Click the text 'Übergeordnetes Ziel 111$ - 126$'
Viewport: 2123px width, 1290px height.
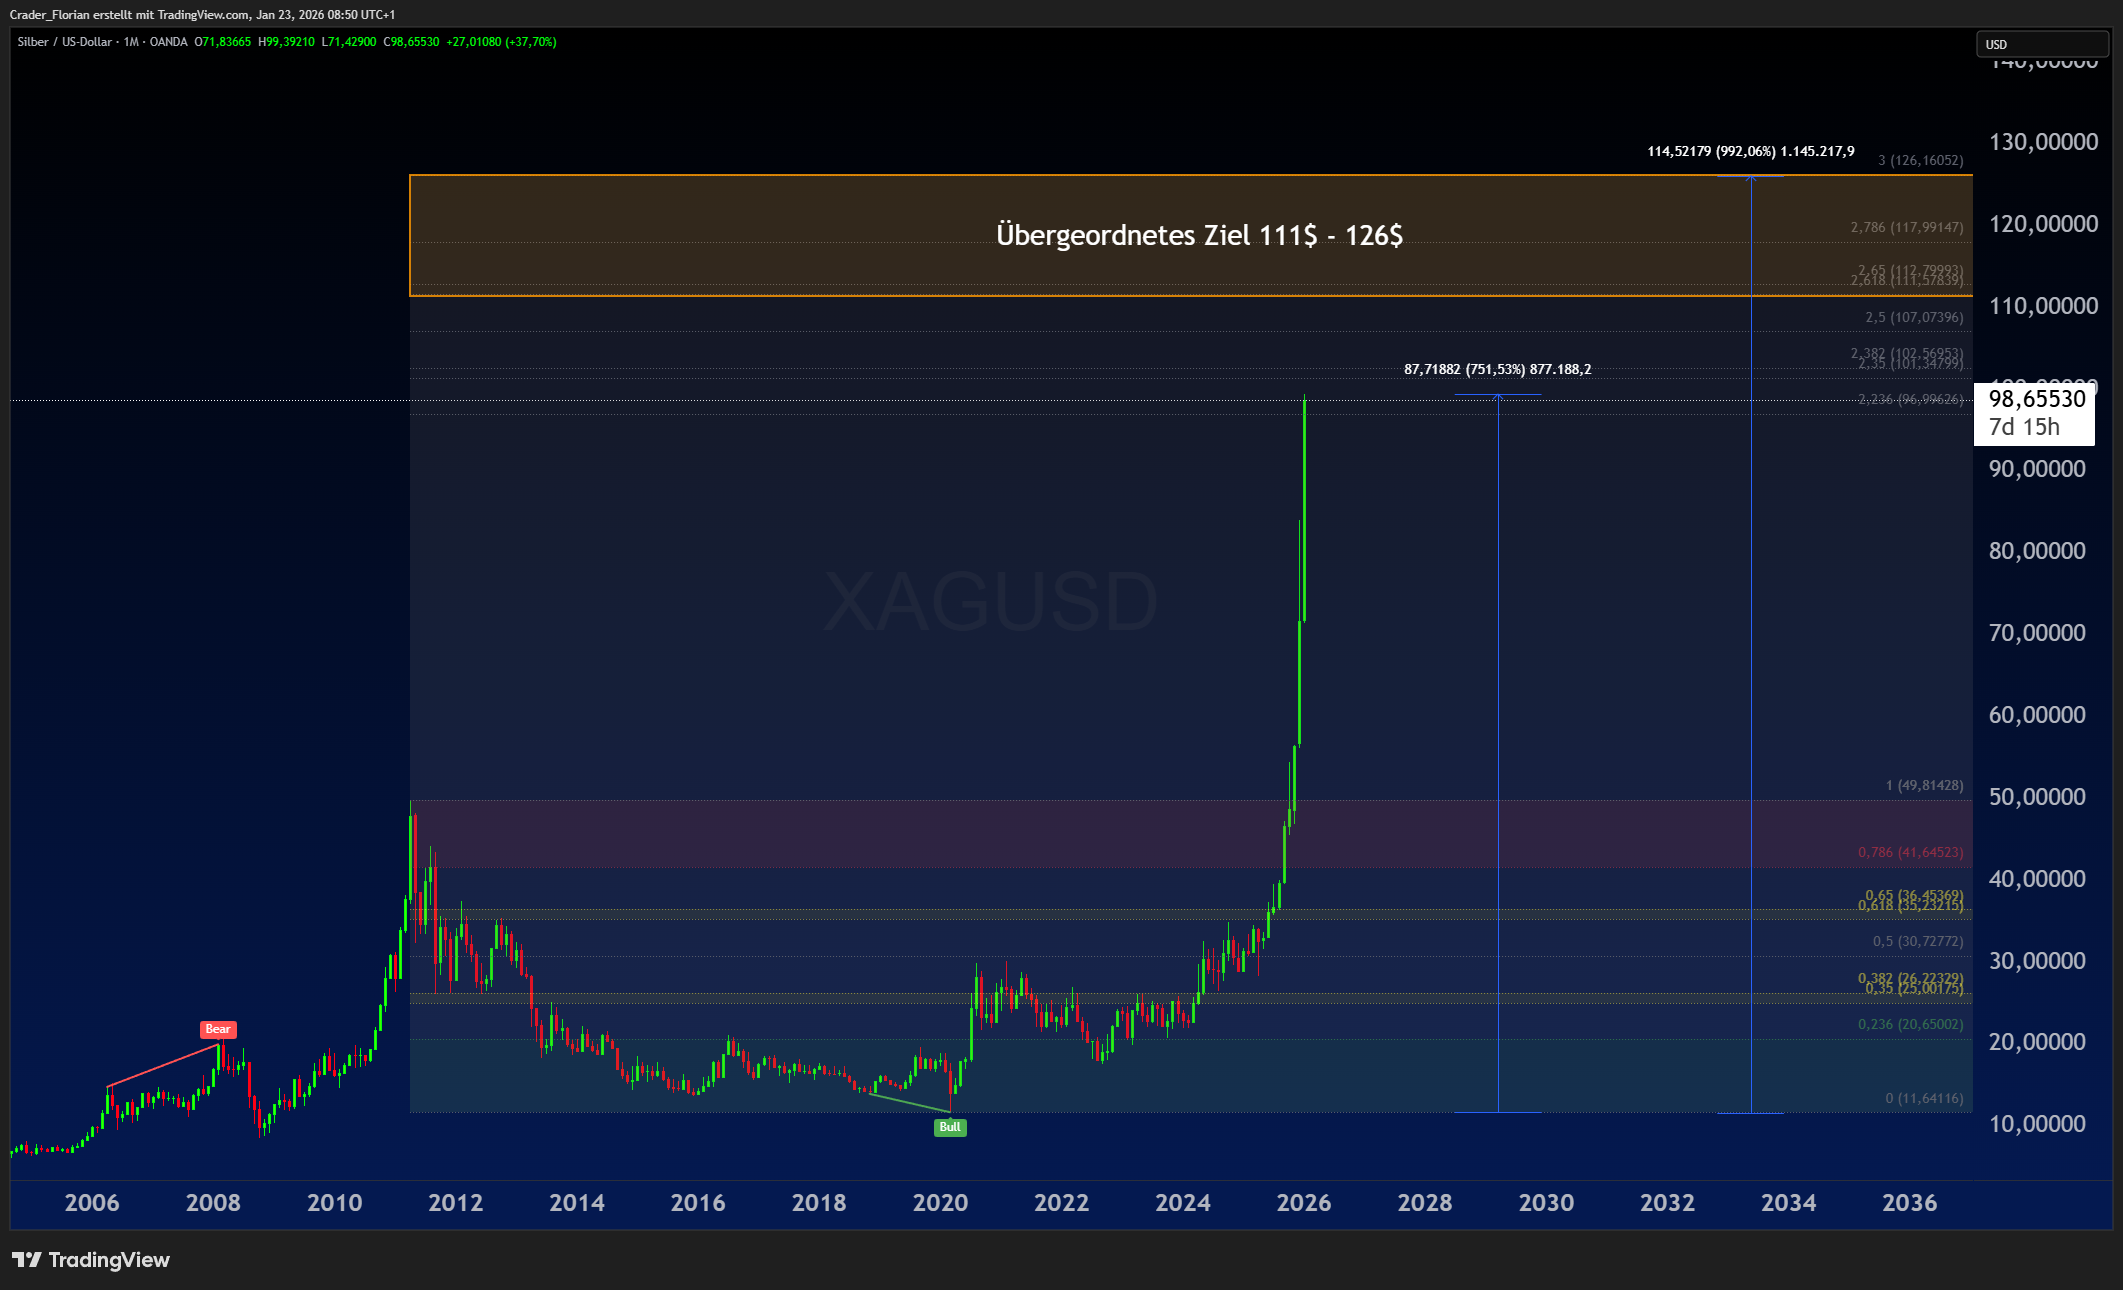click(x=1199, y=235)
